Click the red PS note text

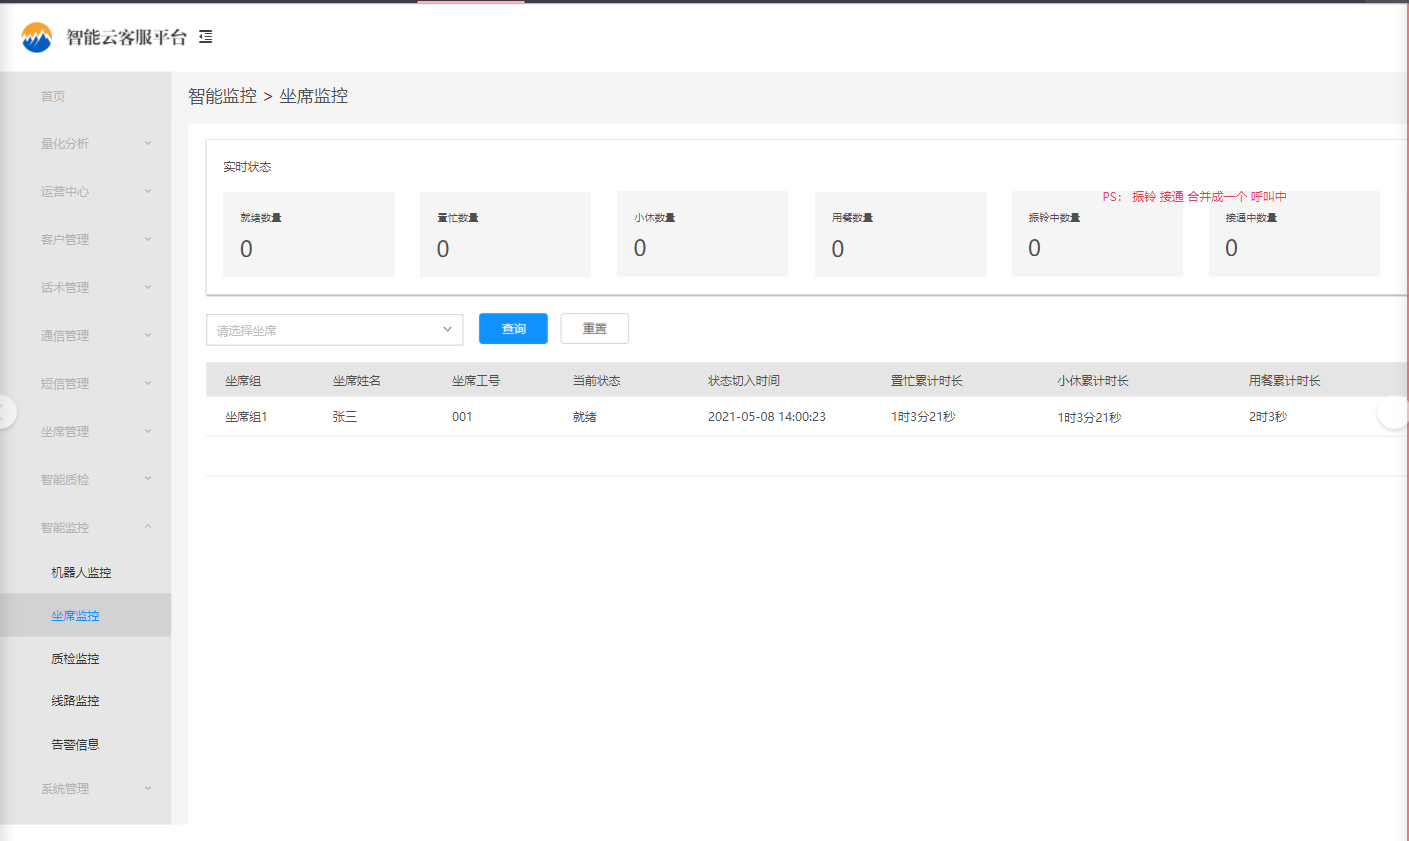click(x=1195, y=197)
